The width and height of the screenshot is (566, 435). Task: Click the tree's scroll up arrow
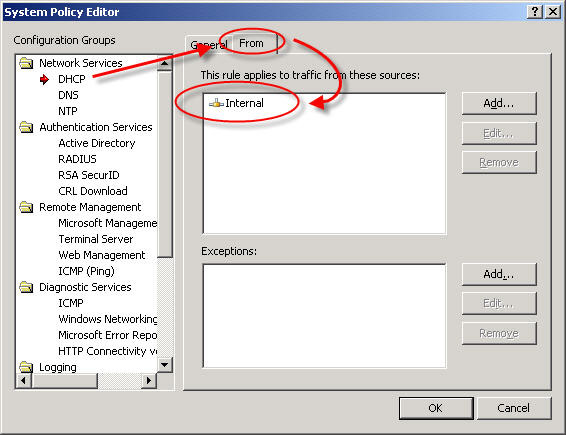click(x=165, y=64)
